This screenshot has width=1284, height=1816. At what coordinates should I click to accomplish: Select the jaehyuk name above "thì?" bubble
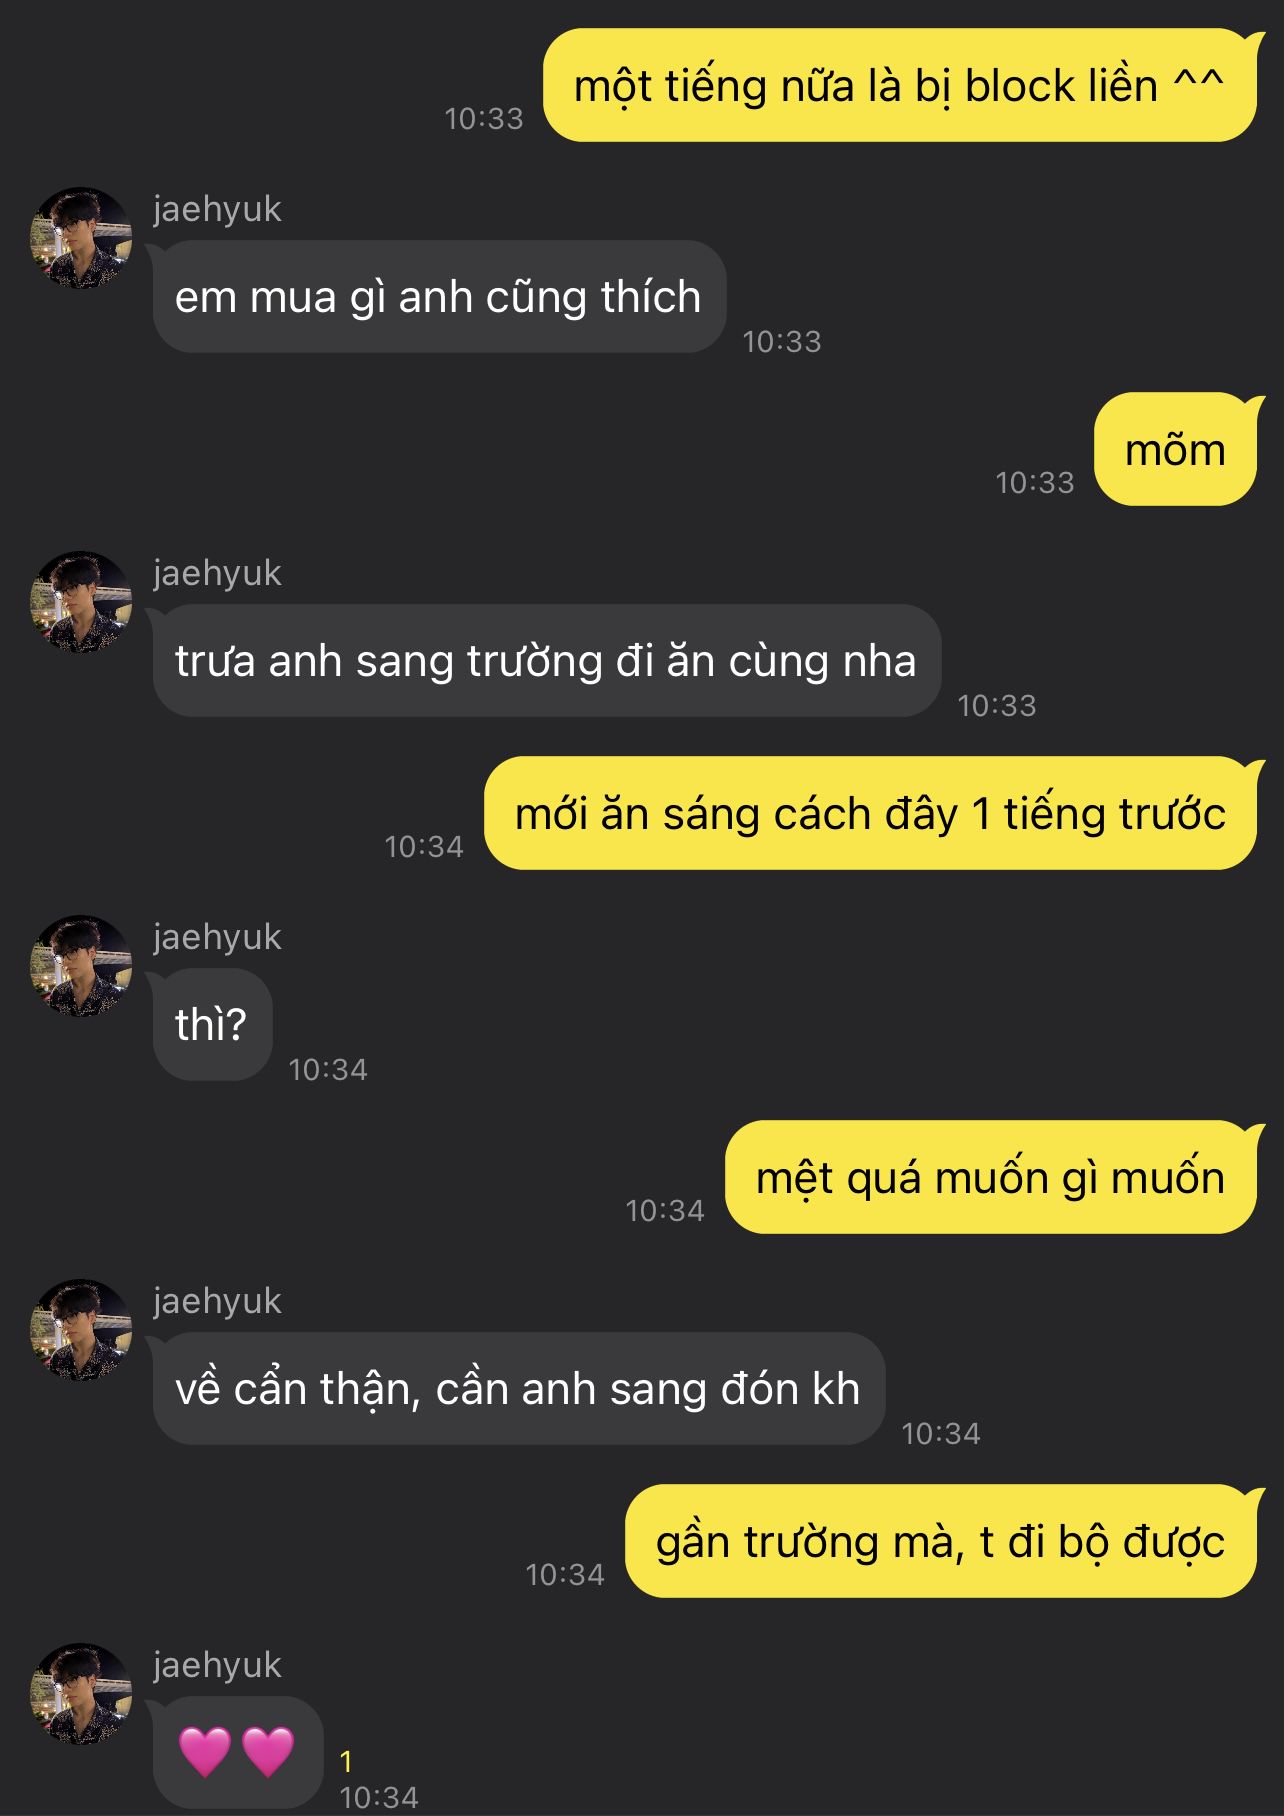pos(217,937)
